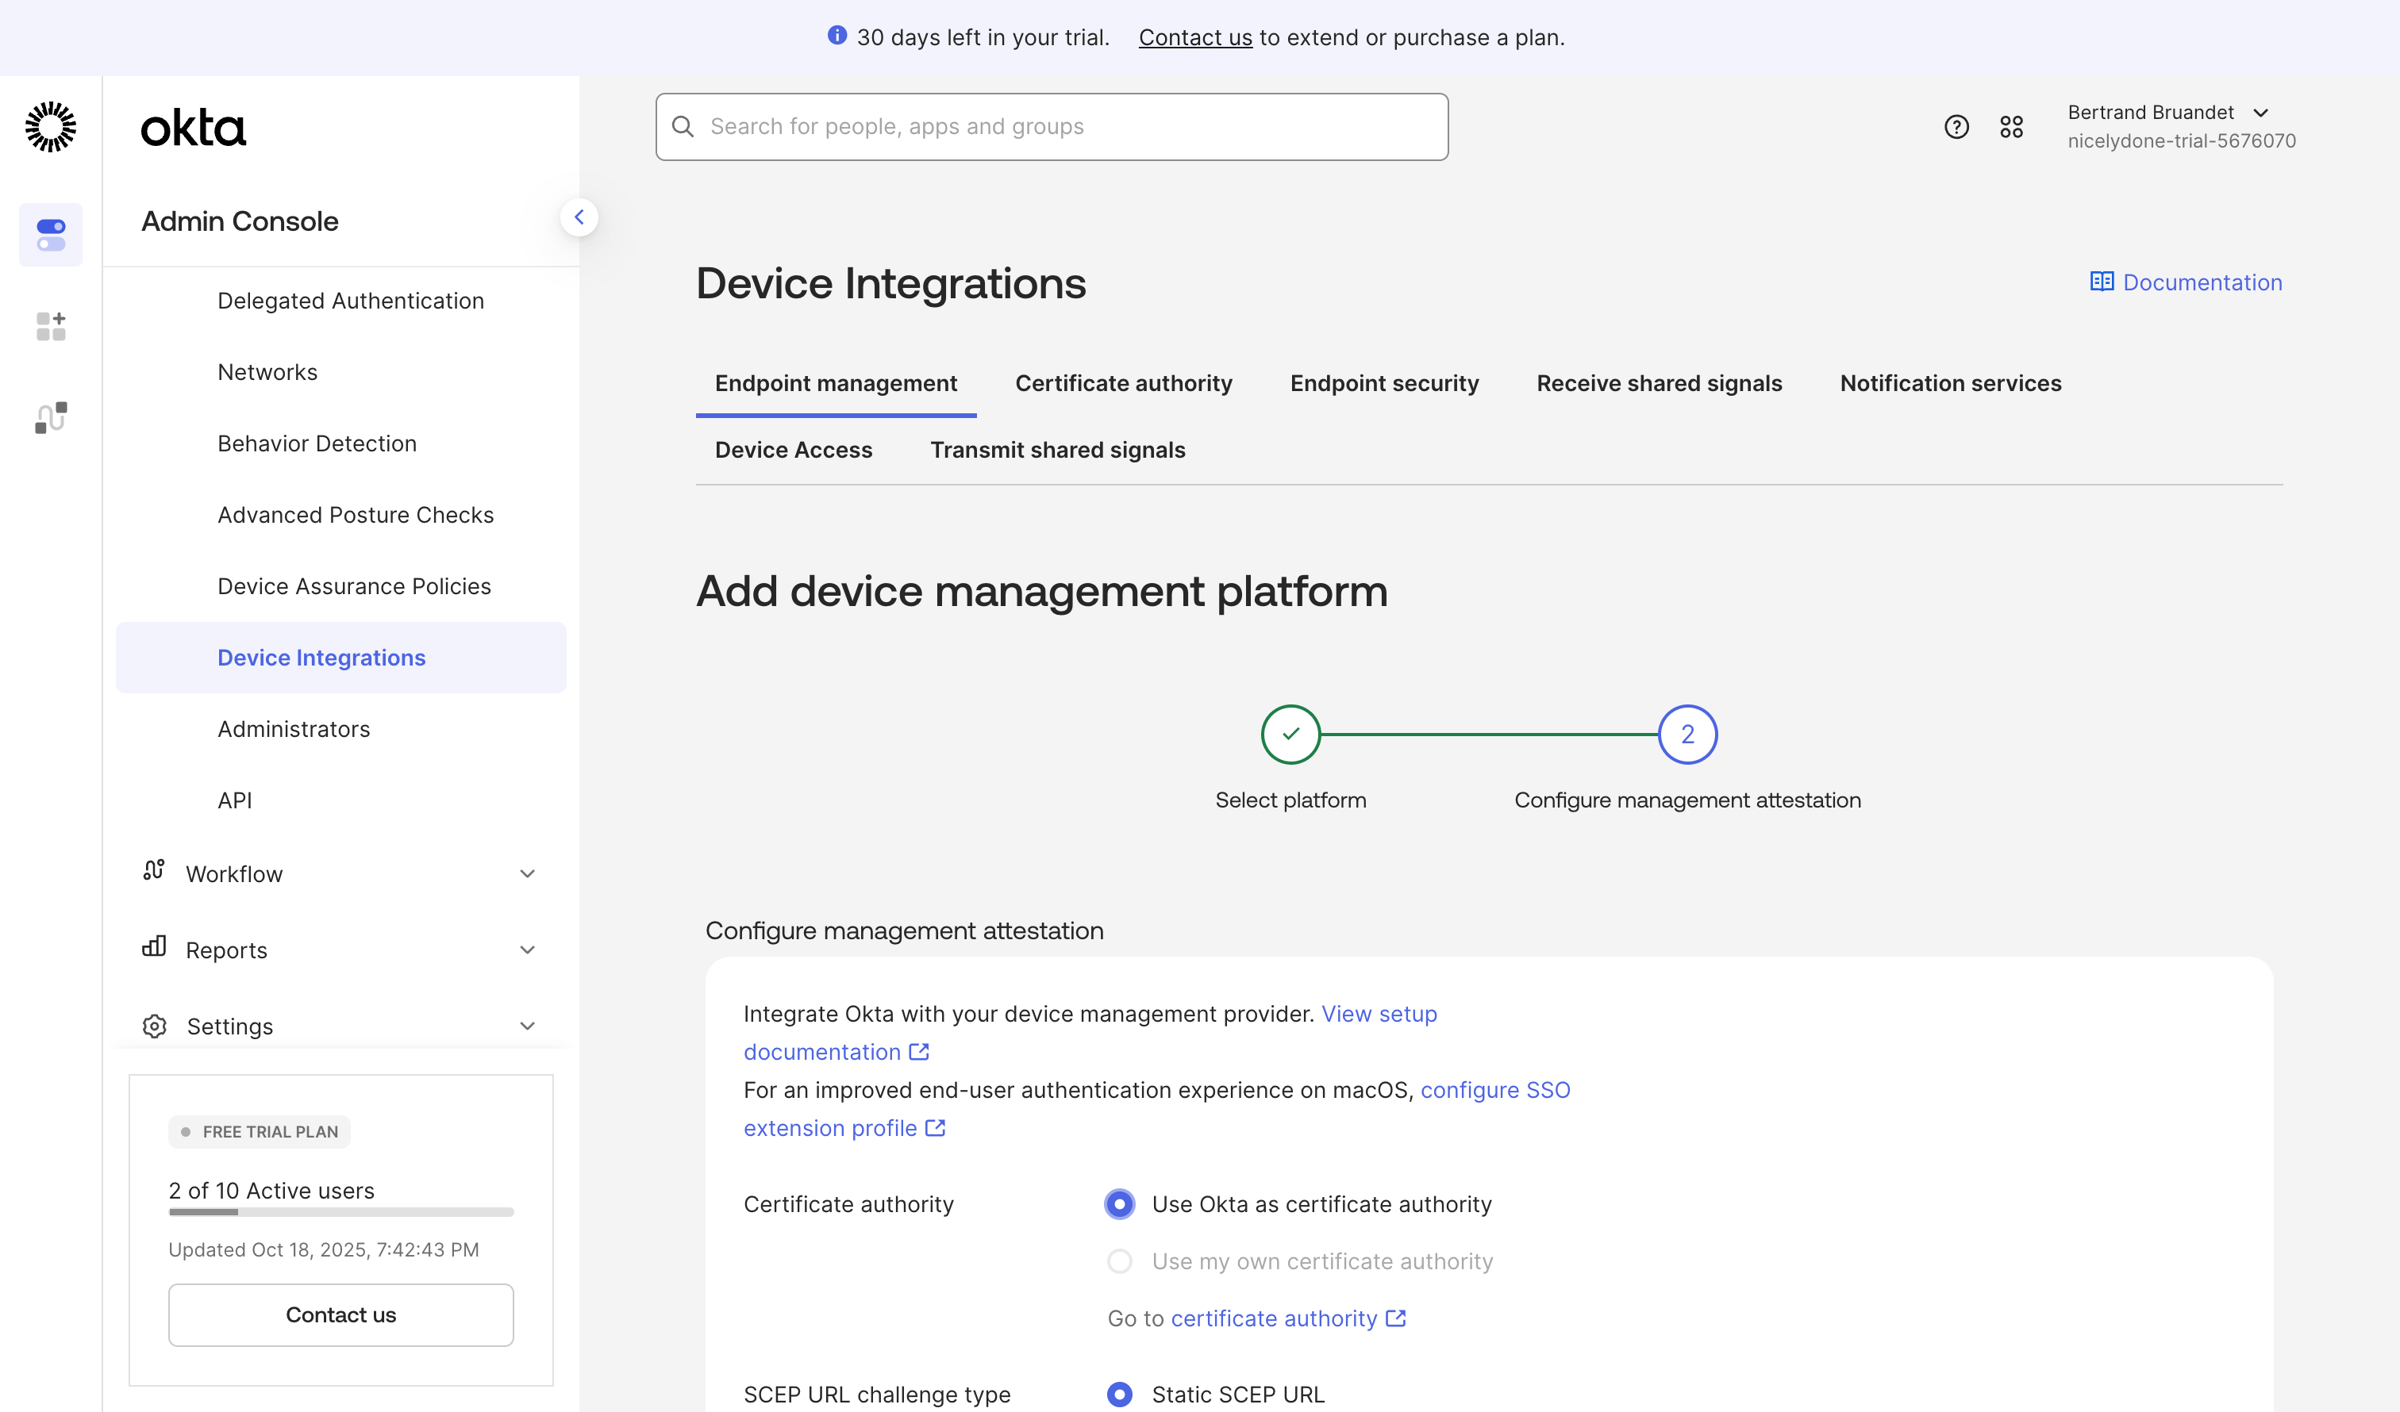
Task: Open Behavior Detection in sidebar
Action: tap(316, 444)
